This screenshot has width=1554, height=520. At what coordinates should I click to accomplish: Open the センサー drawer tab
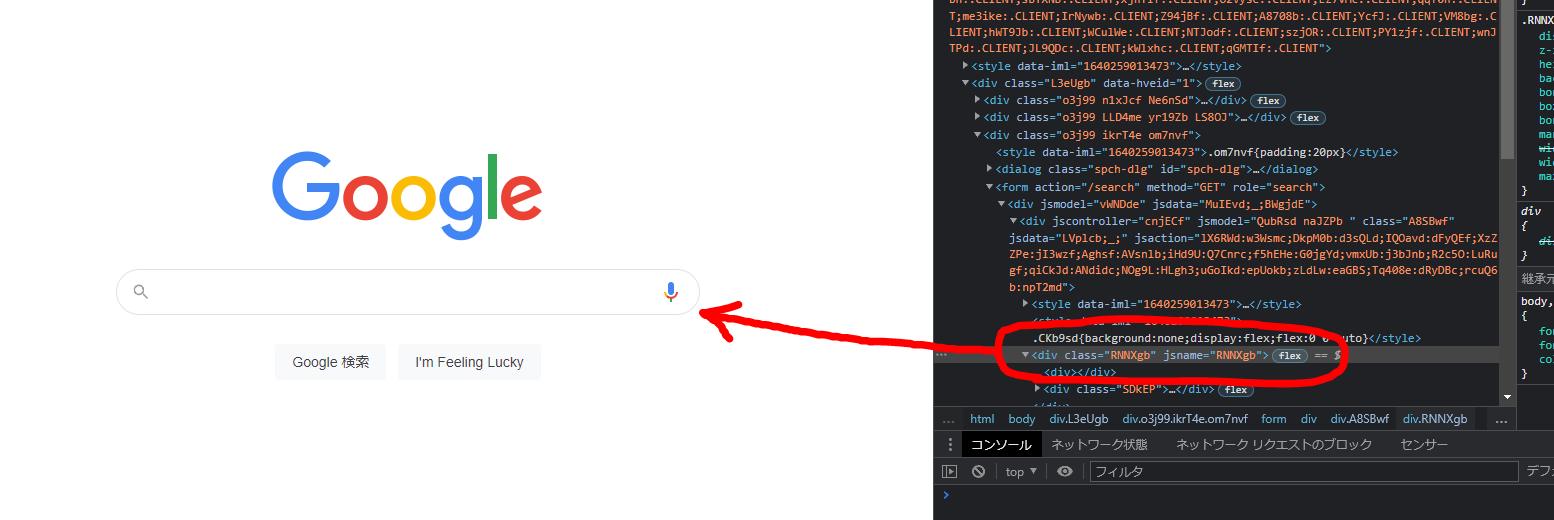(x=1424, y=445)
